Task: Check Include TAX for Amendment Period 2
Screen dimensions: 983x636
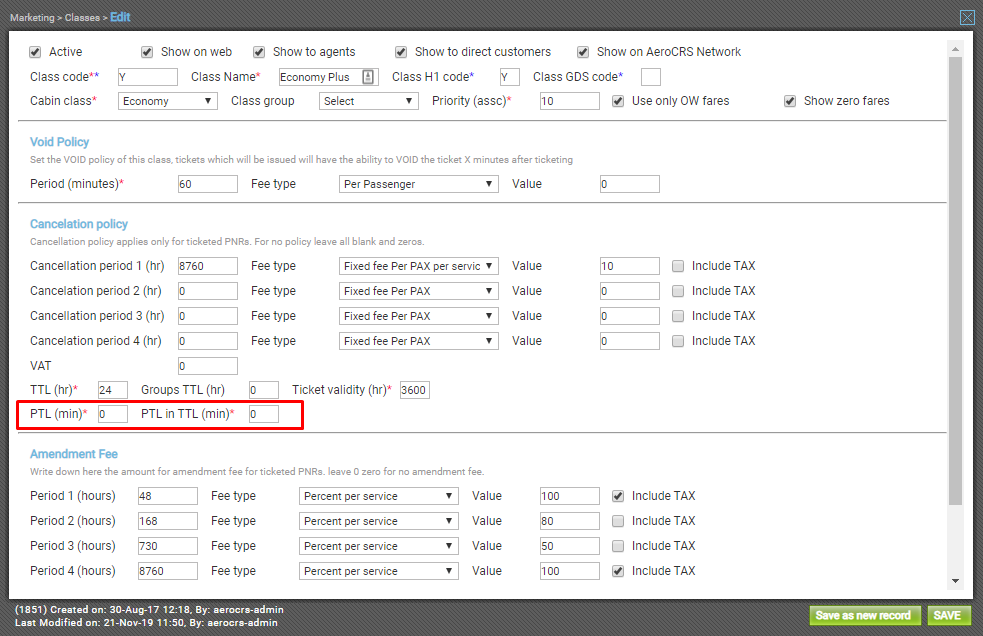Action: tap(618, 521)
